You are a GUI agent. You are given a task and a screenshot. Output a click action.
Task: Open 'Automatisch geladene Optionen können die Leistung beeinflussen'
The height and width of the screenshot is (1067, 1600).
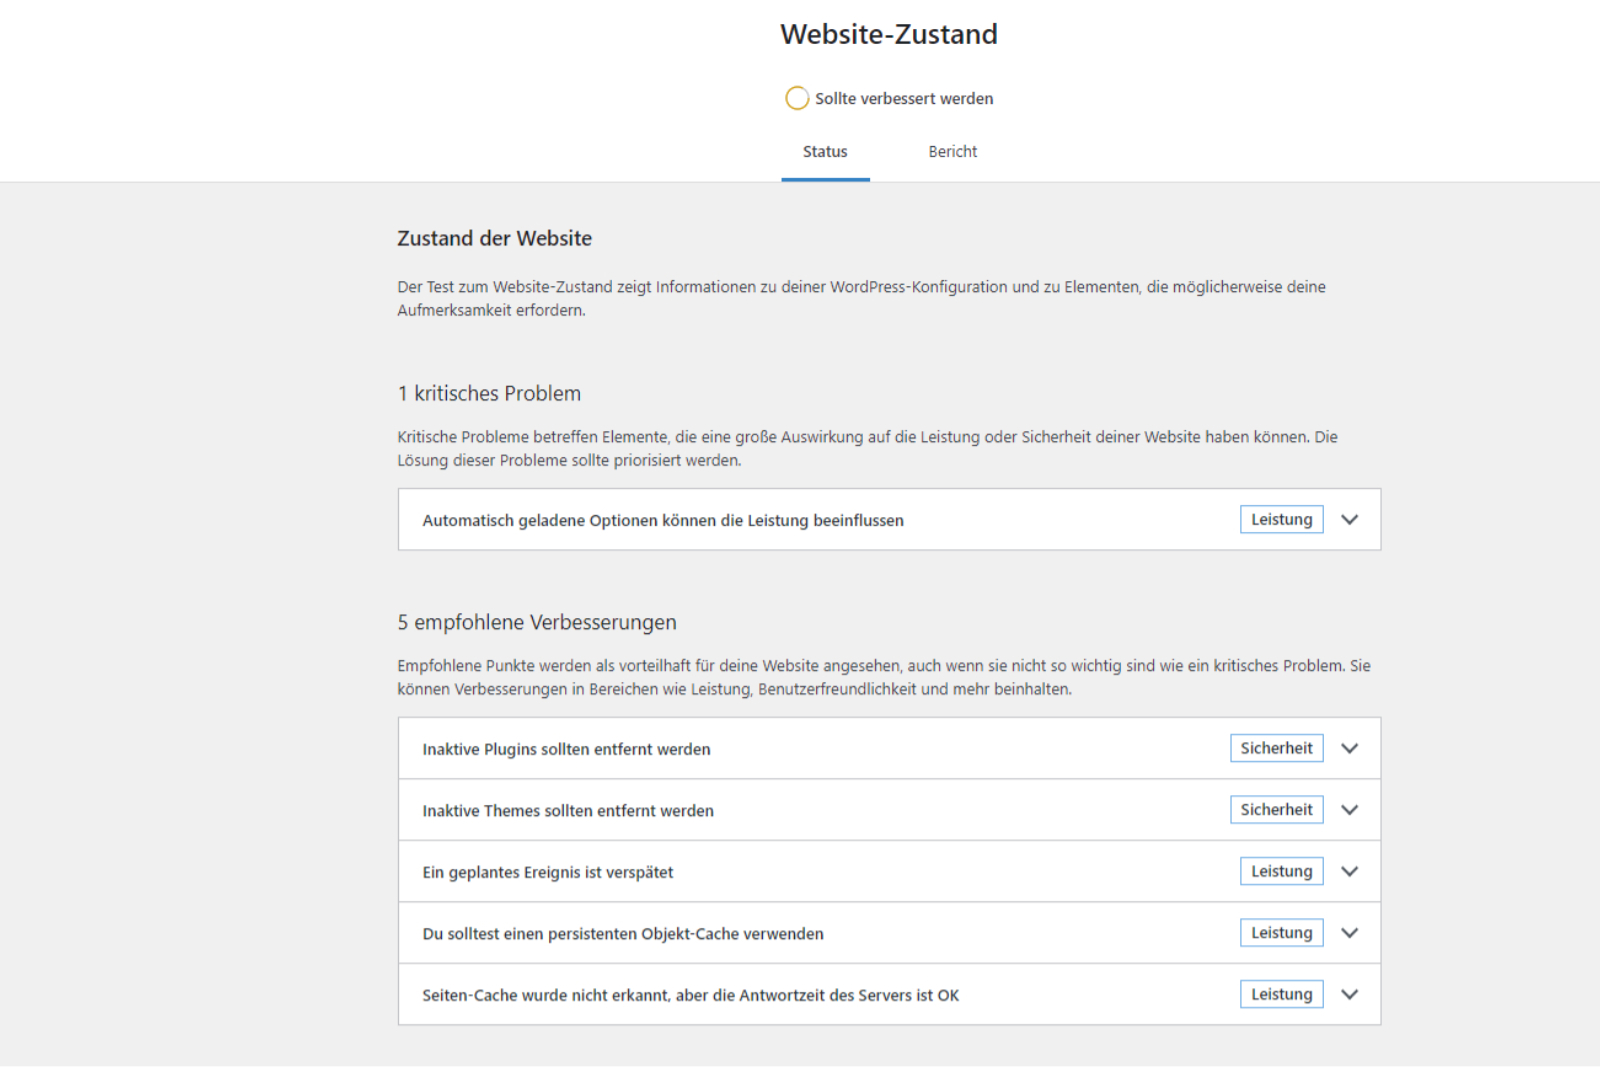click(662, 521)
